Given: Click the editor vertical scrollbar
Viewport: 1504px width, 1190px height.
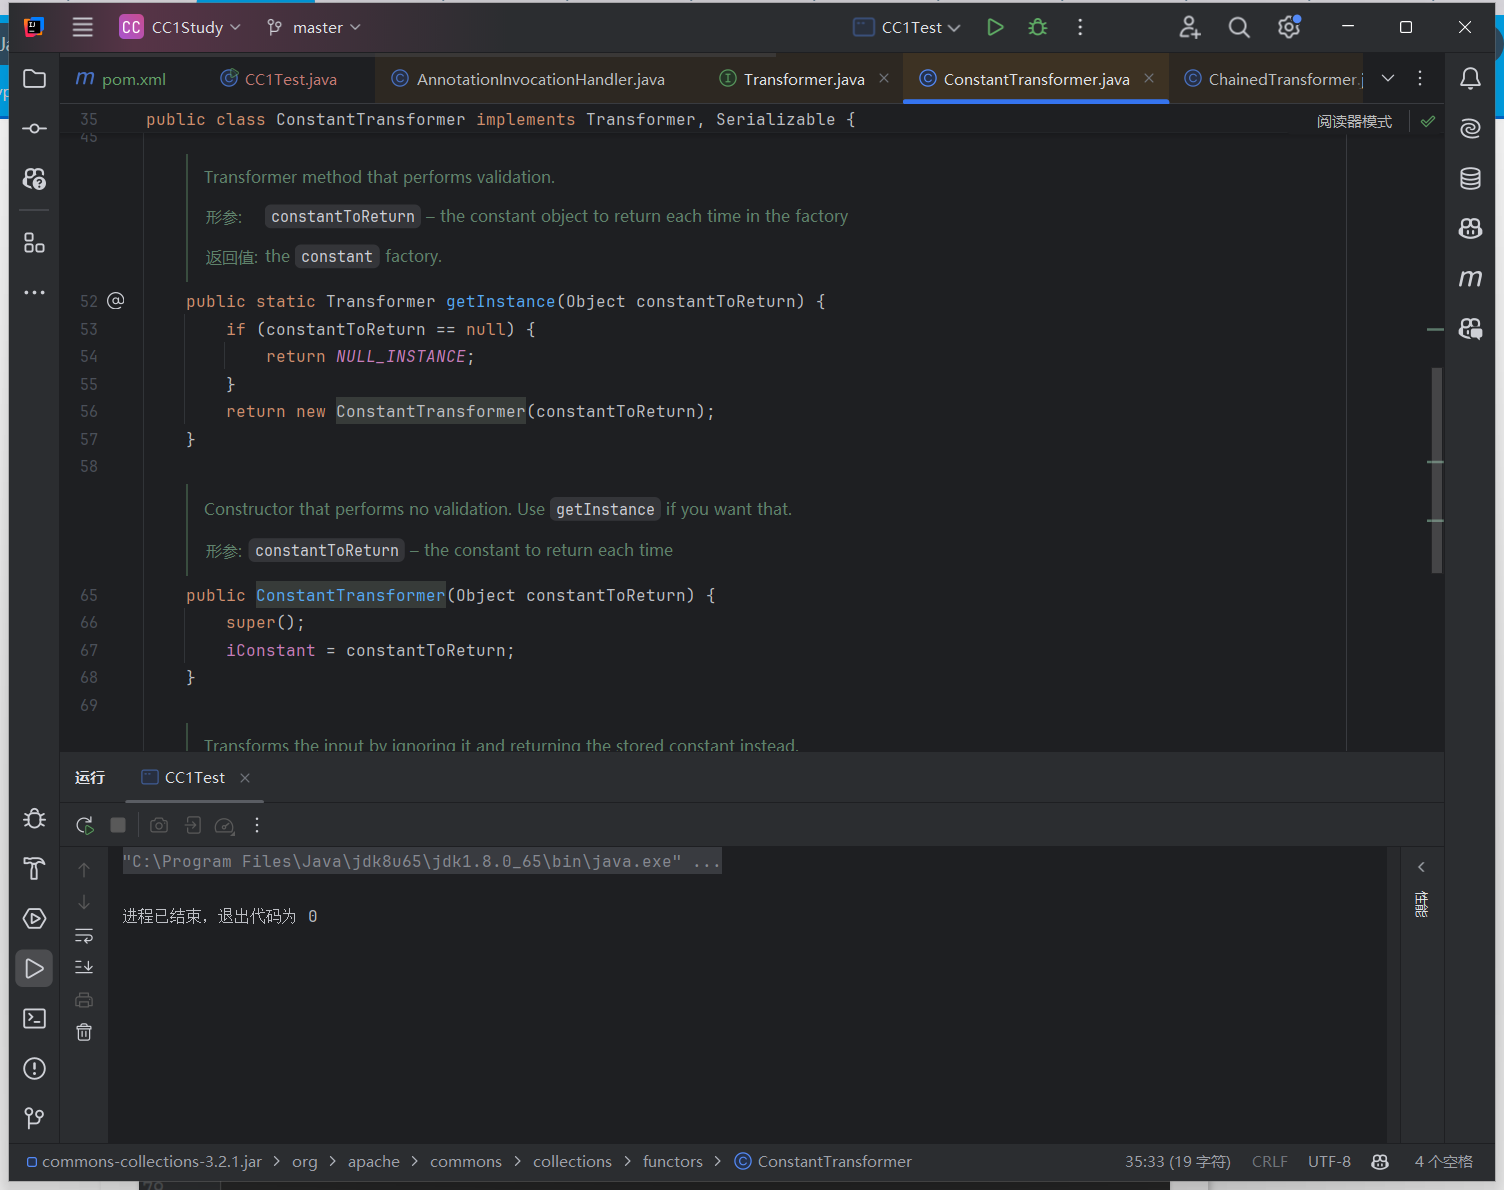Looking at the screenshot, I should (x=1437, y=470).
